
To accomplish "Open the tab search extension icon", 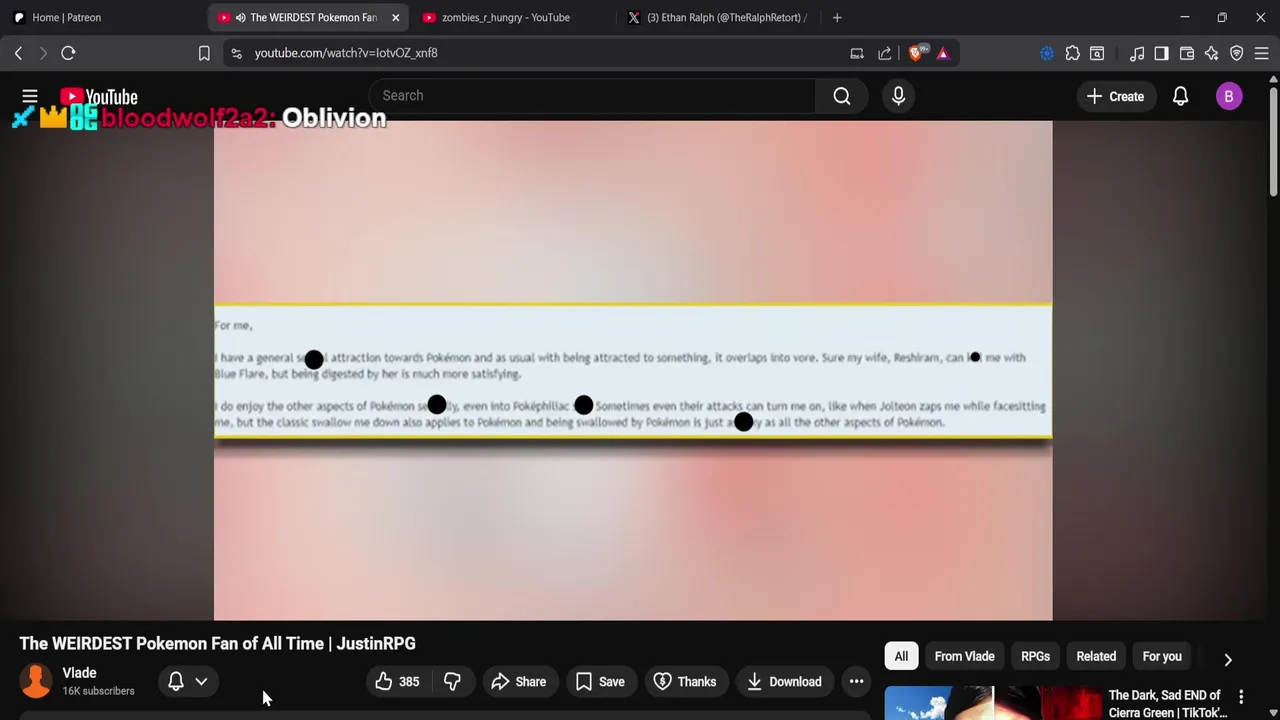I will 1097,53.
